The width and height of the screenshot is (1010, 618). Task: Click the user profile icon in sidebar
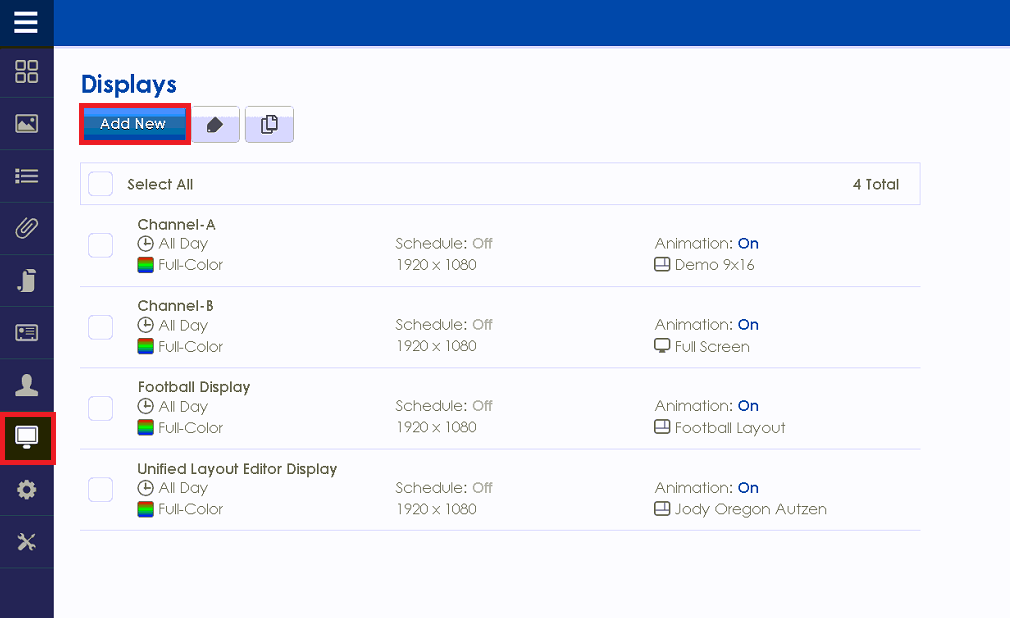tap(26, 385)
